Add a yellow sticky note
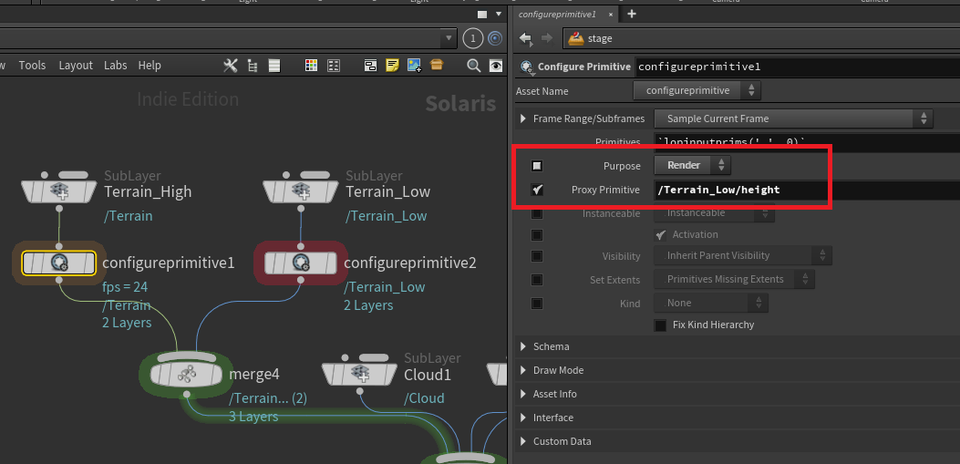The width and height of the screenshot is (960, 464). 391,65
